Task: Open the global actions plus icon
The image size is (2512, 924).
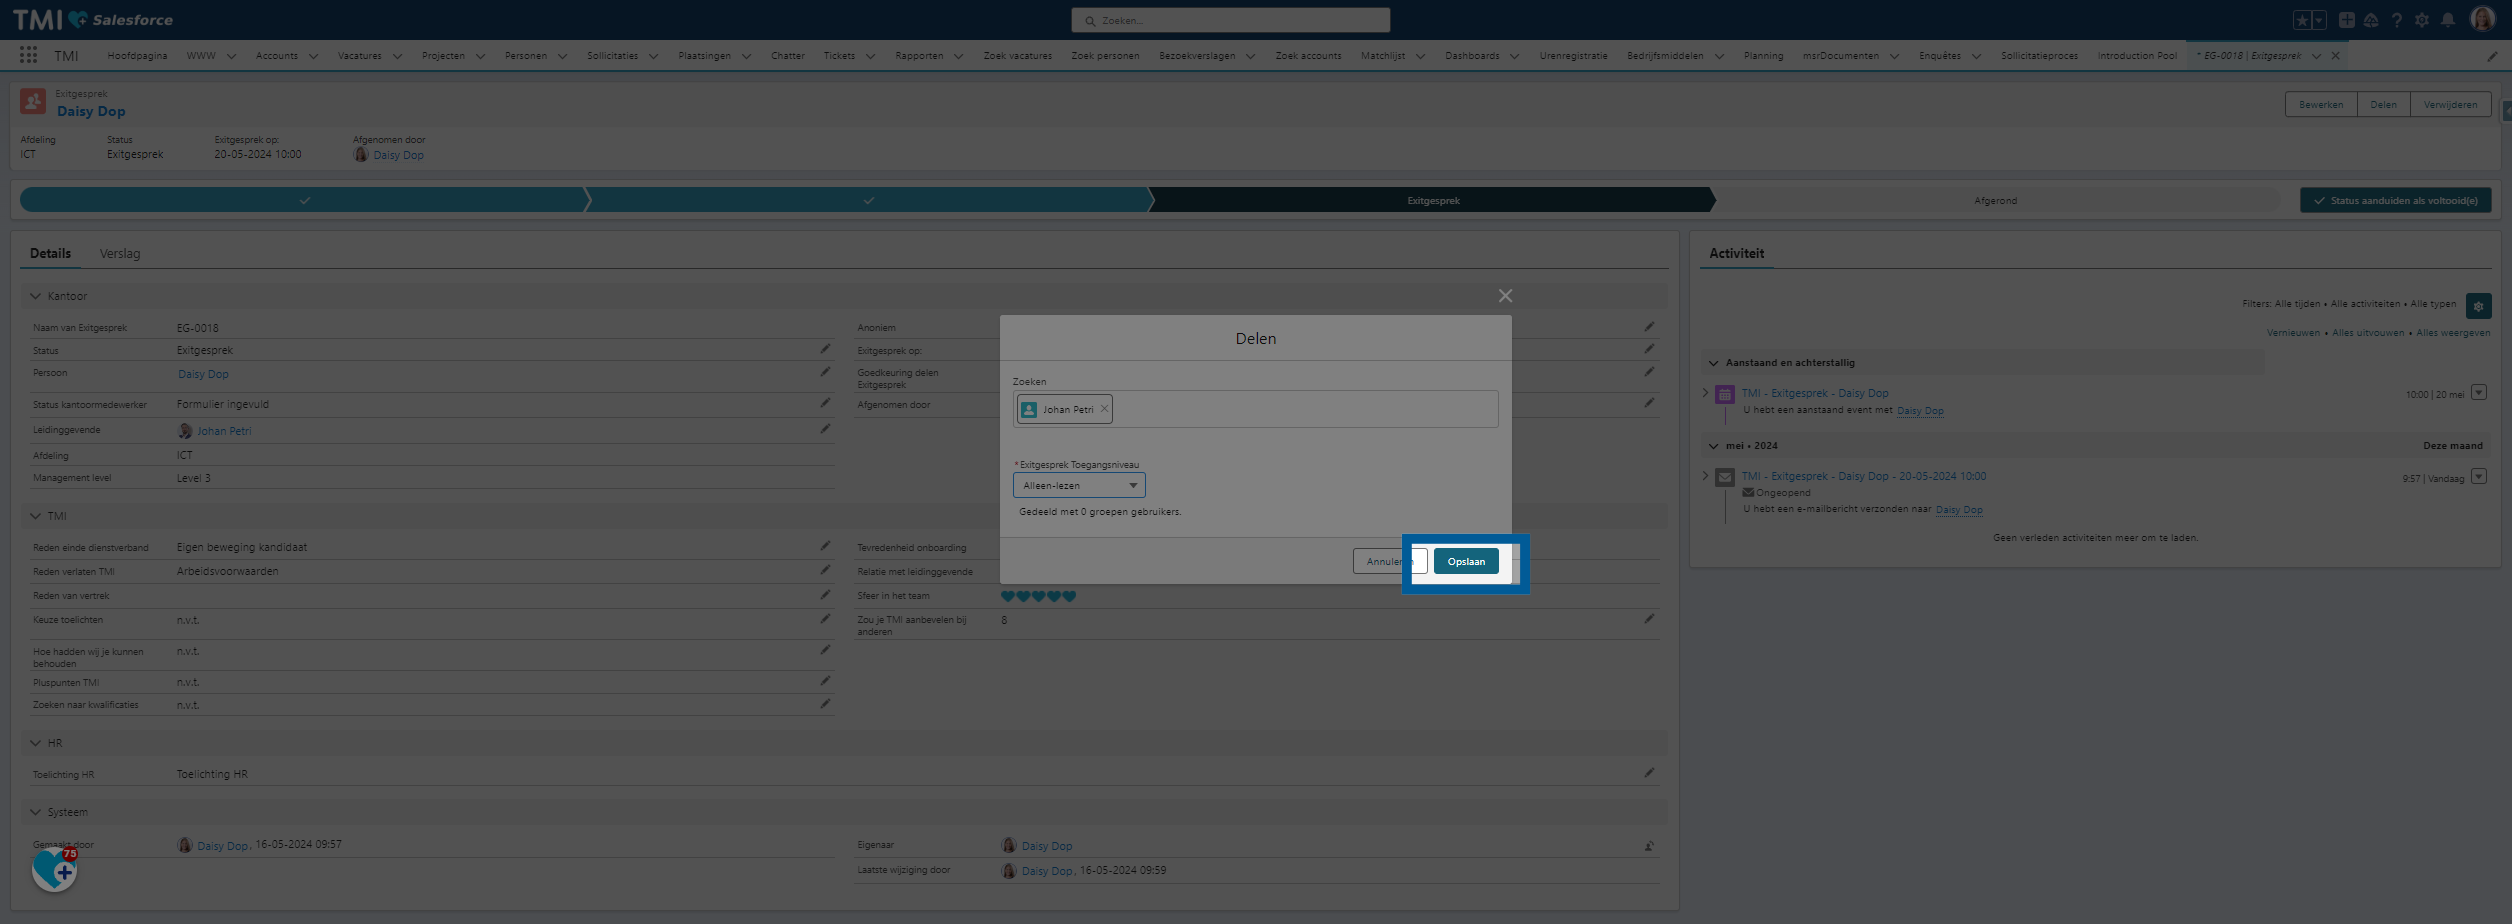Action: 2346,20
